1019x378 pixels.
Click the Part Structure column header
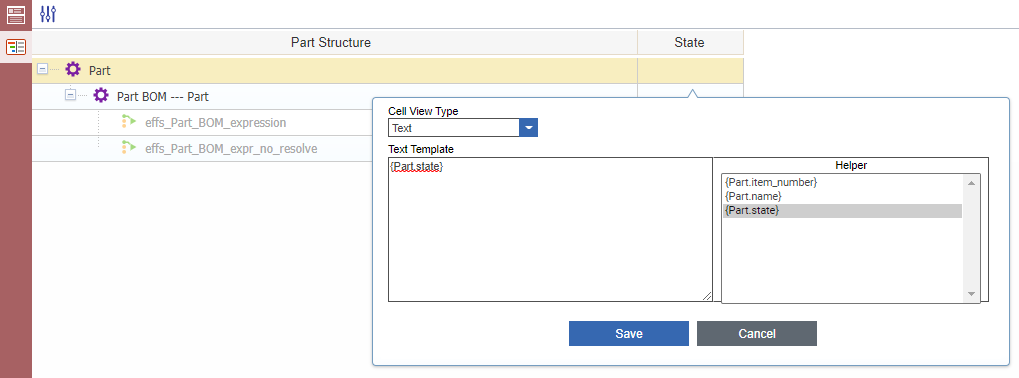[334, 42]
